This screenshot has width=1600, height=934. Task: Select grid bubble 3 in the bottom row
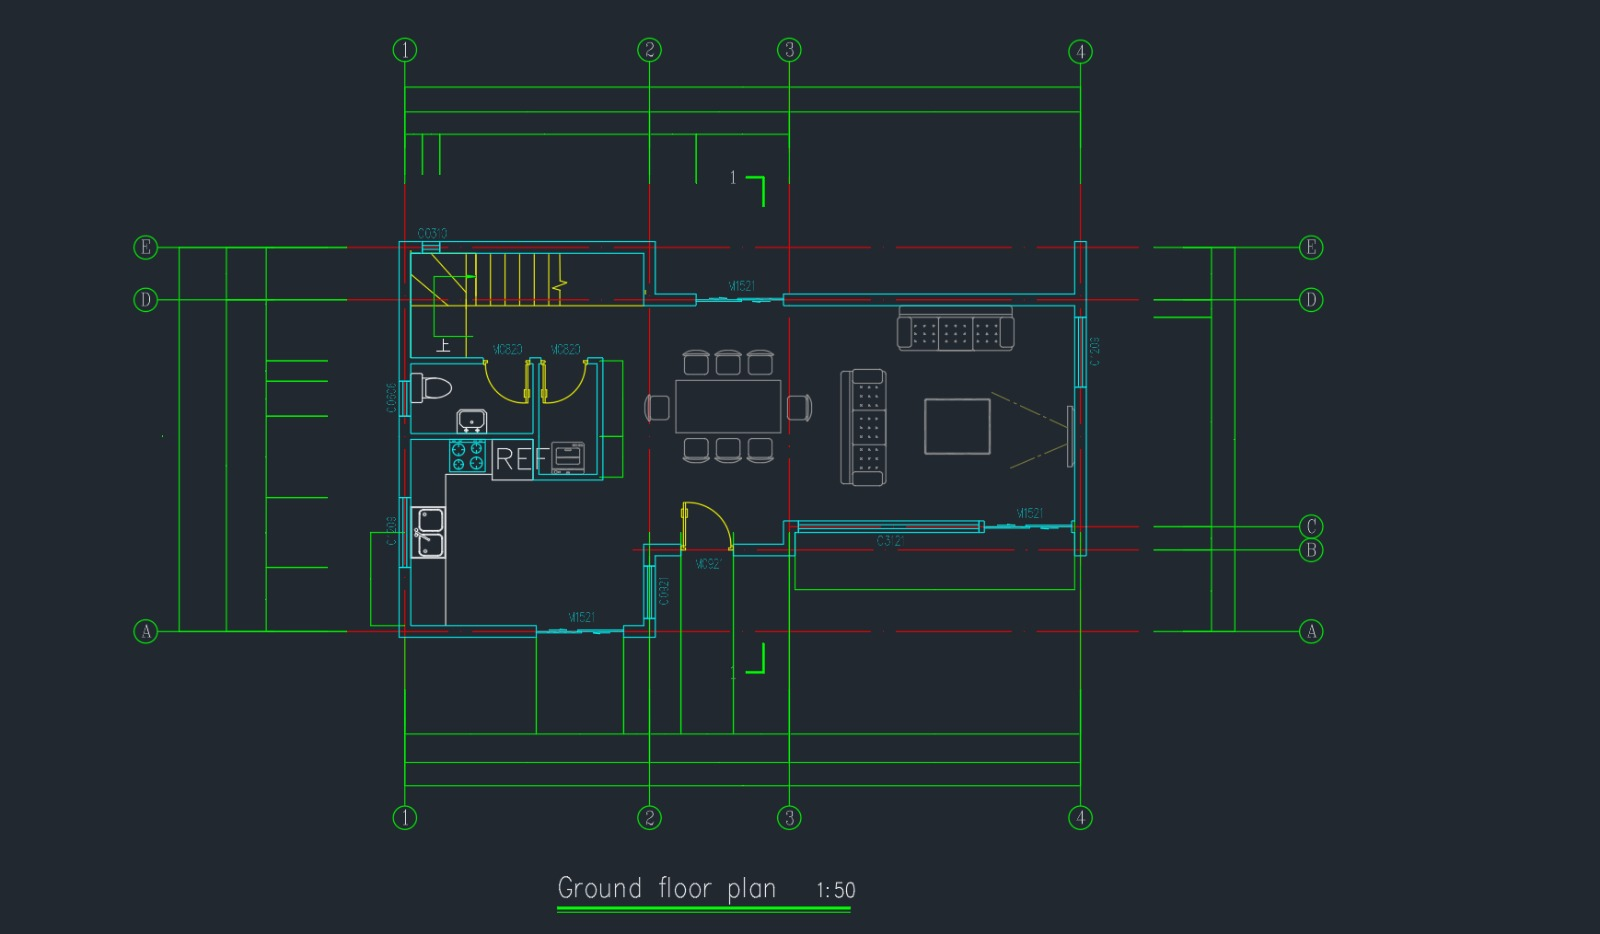[x=789, y=818]
